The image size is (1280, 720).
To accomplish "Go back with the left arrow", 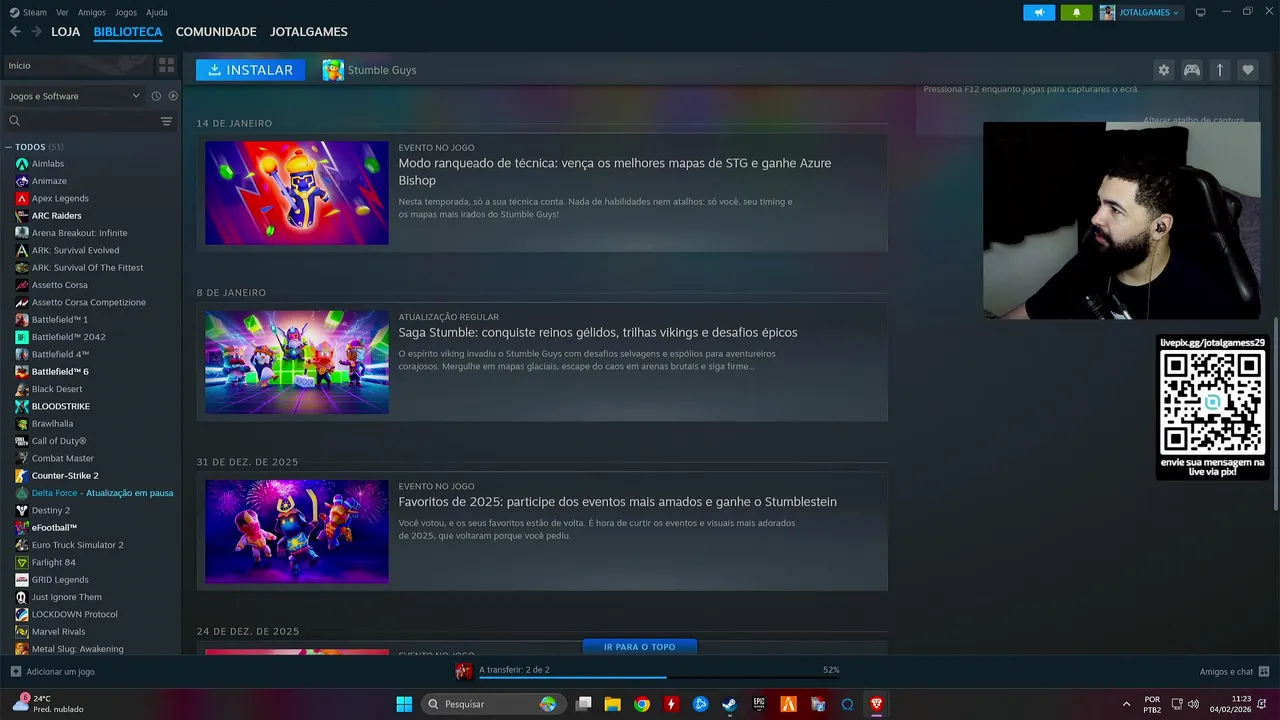I will [15, 32].
